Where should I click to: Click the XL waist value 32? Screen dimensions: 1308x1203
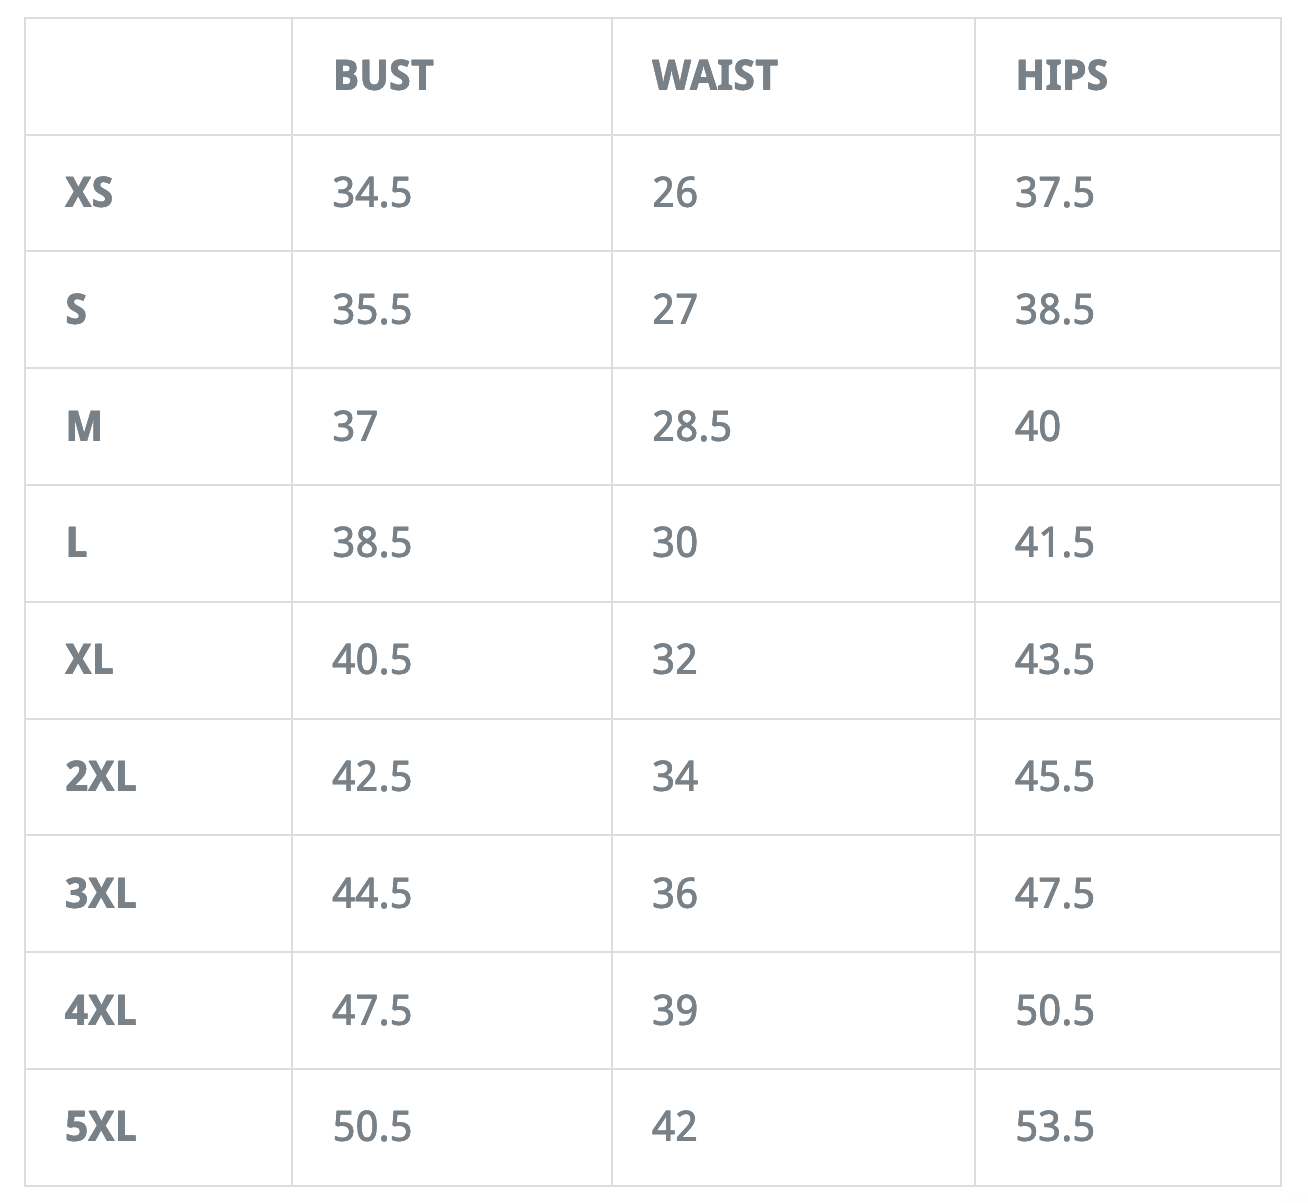pos(674,660)
